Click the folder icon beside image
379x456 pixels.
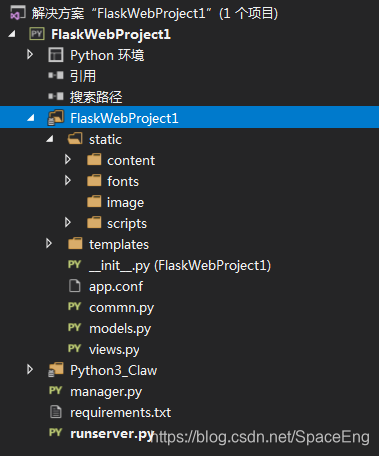[94, 201]
